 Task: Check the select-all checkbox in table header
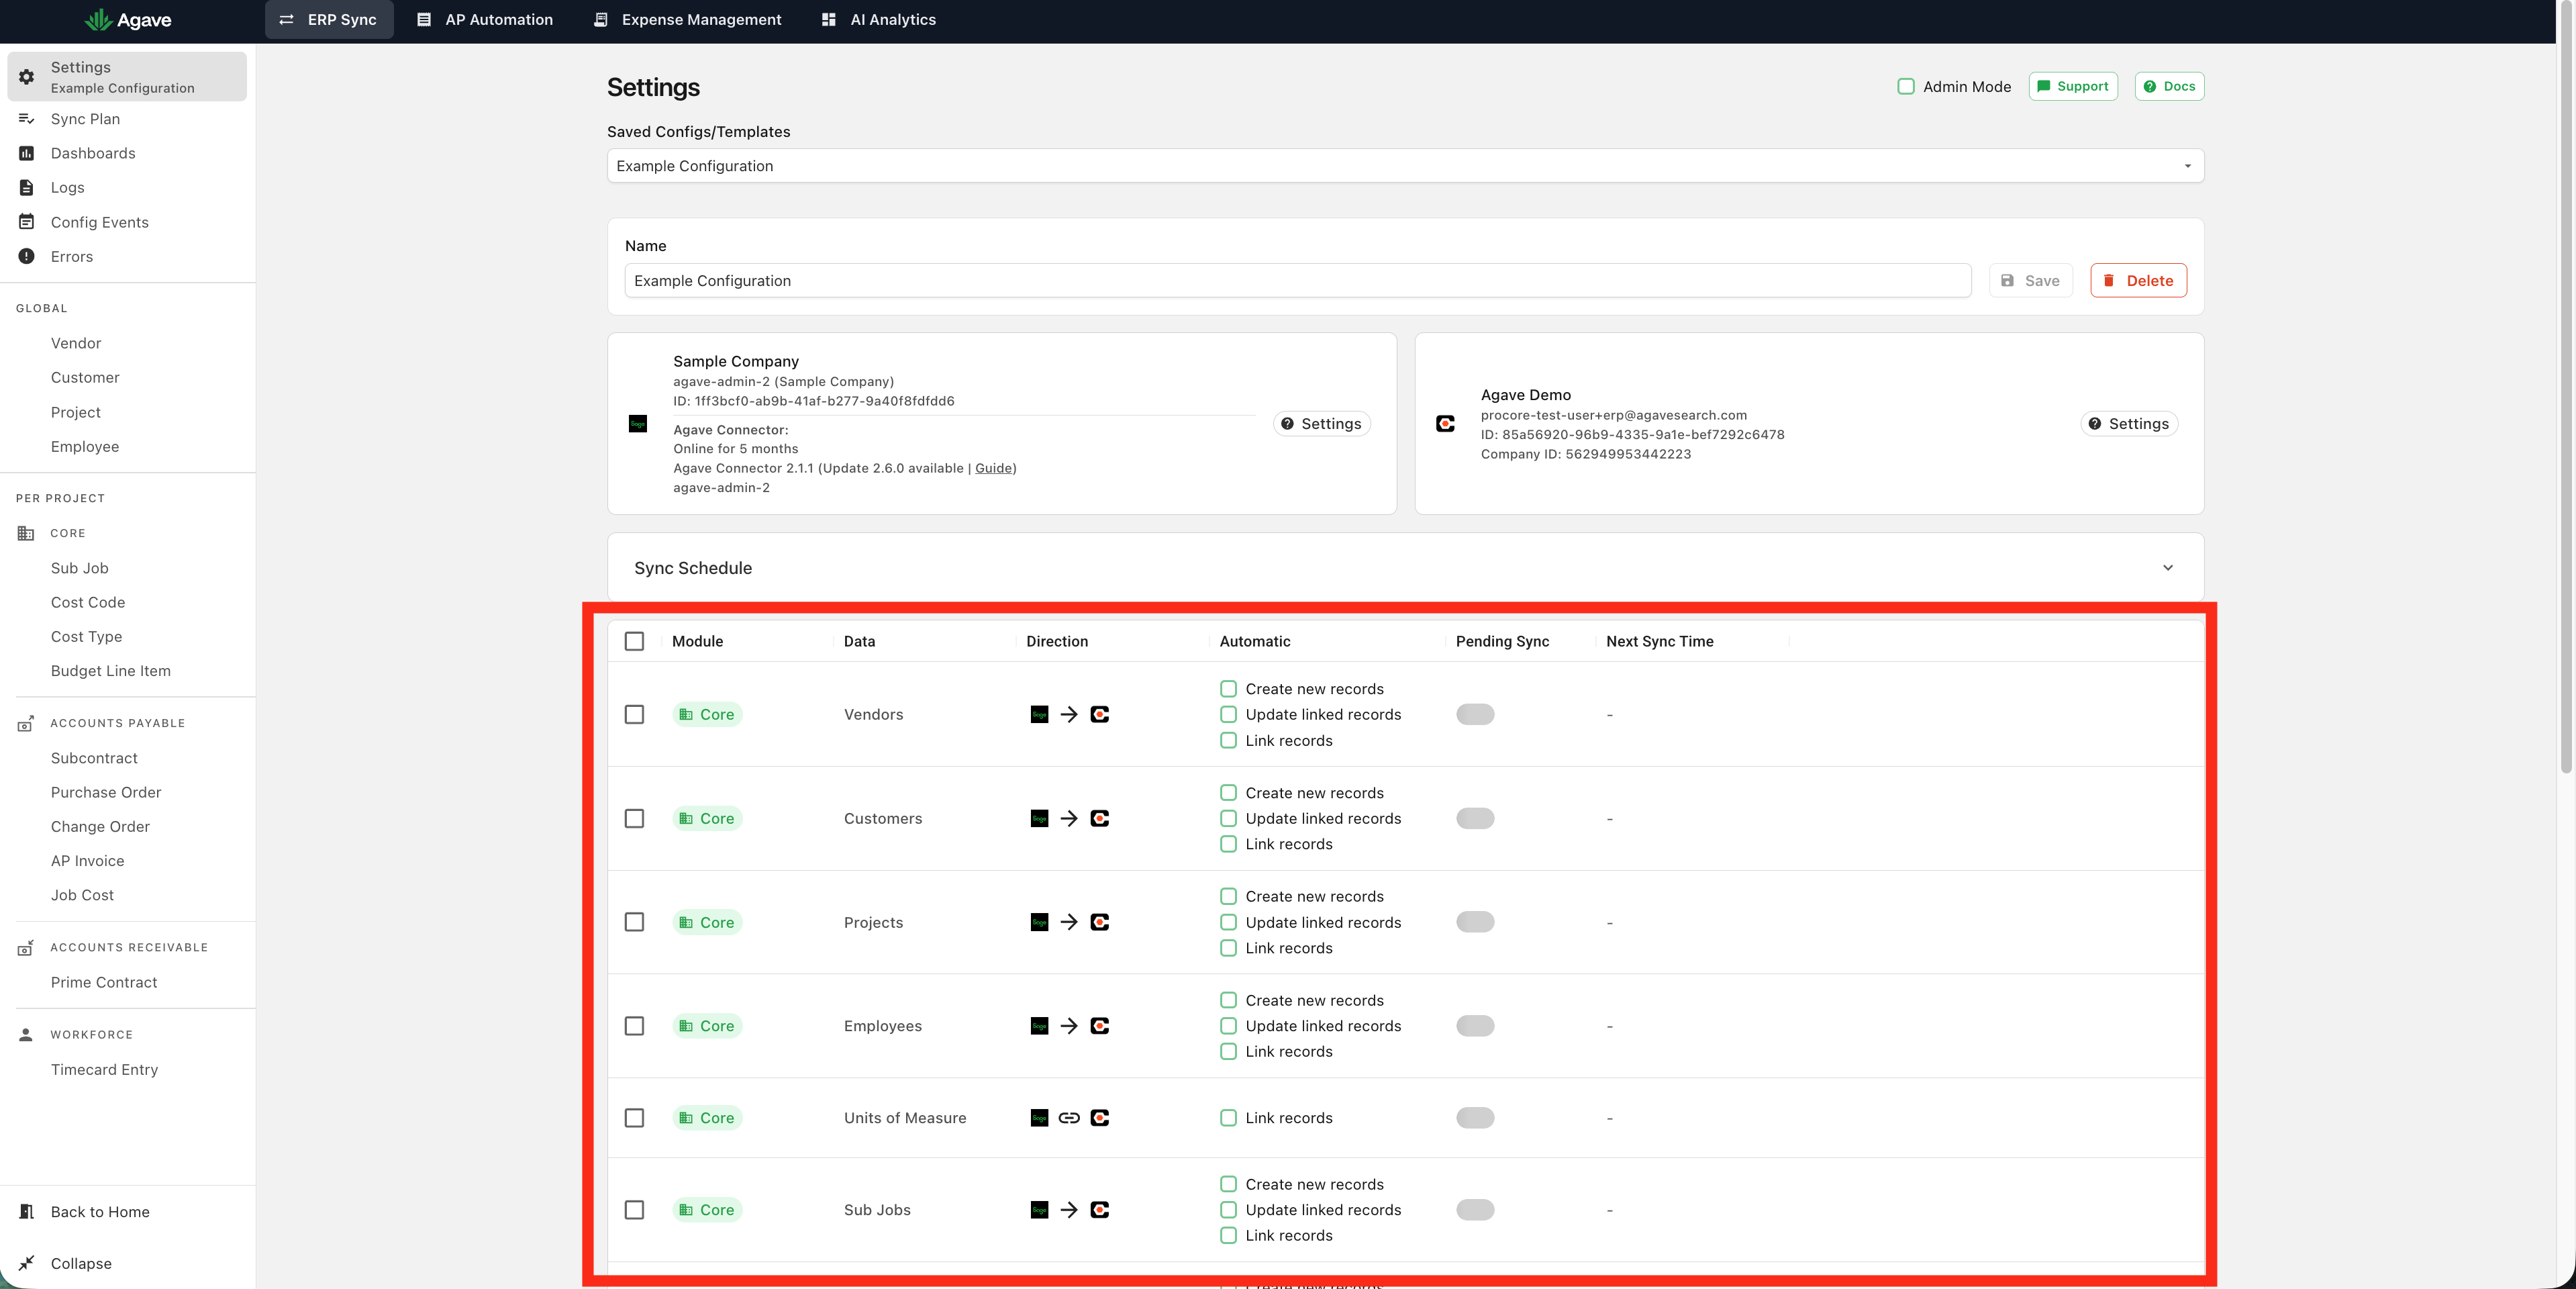click(634, 641)
